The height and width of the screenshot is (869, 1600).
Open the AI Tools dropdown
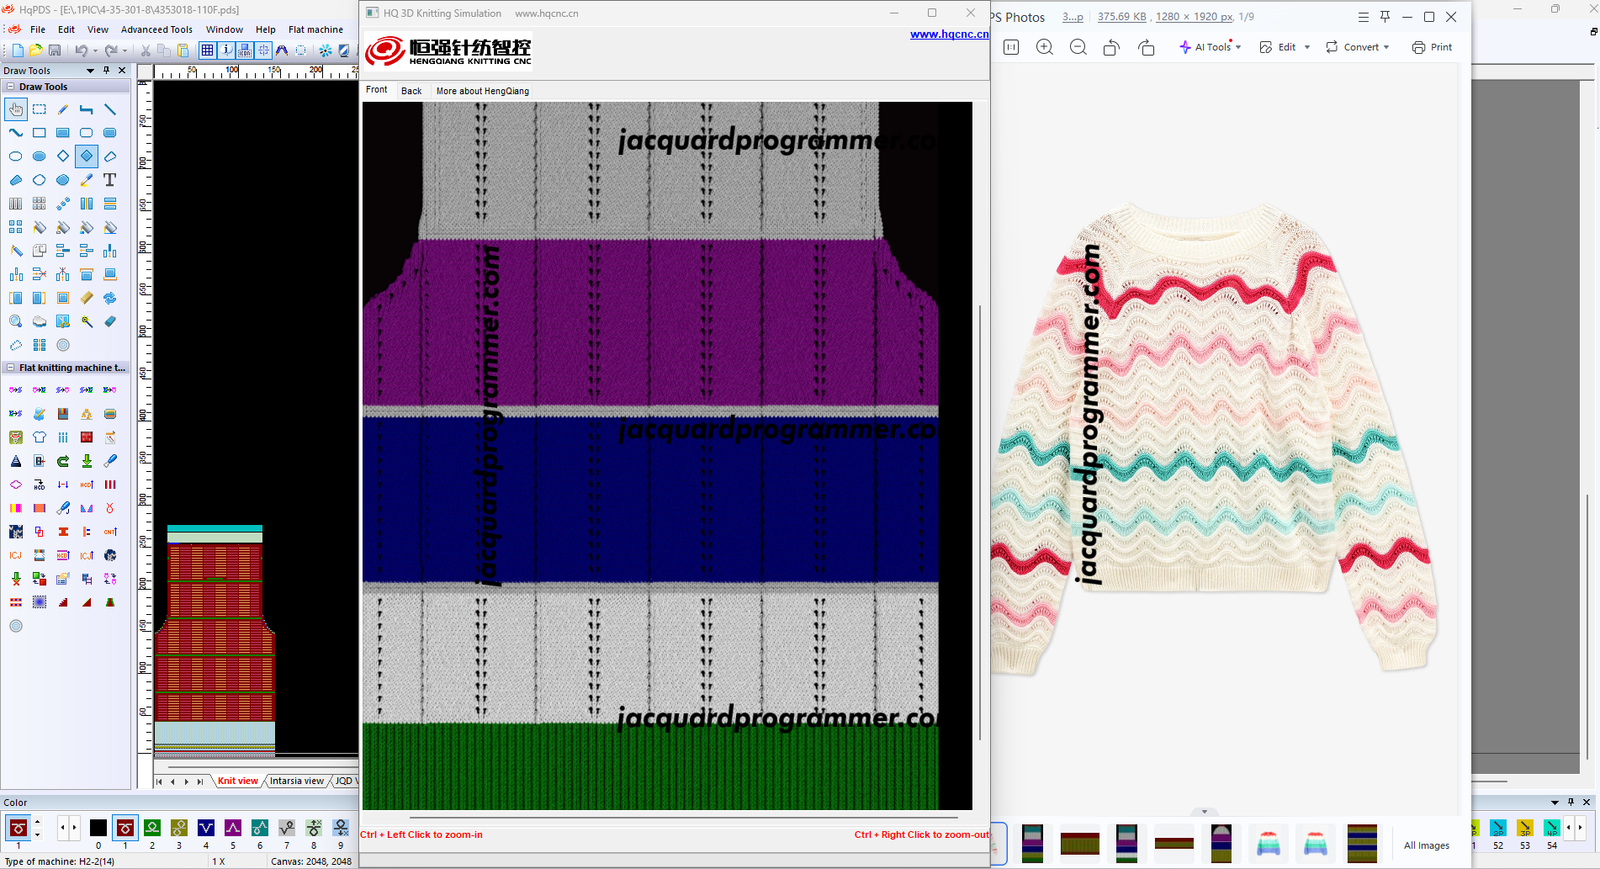coord(1210,47)
